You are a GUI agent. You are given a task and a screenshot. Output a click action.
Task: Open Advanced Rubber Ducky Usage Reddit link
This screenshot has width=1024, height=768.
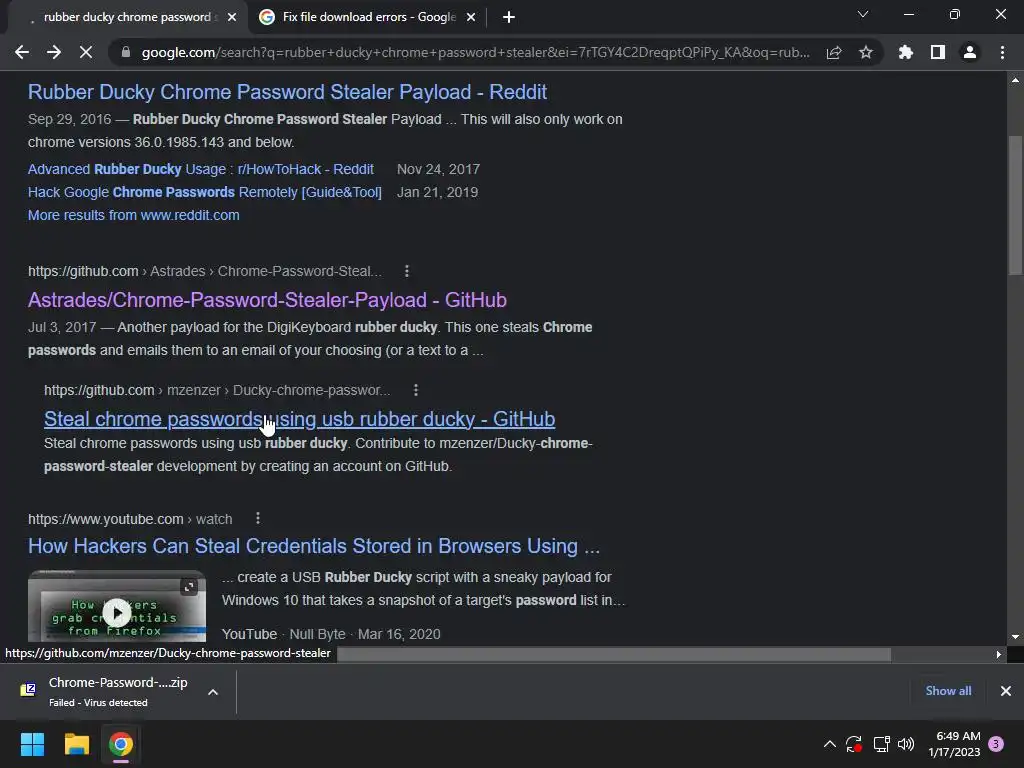pyautogui.click(x=200, y=169)
